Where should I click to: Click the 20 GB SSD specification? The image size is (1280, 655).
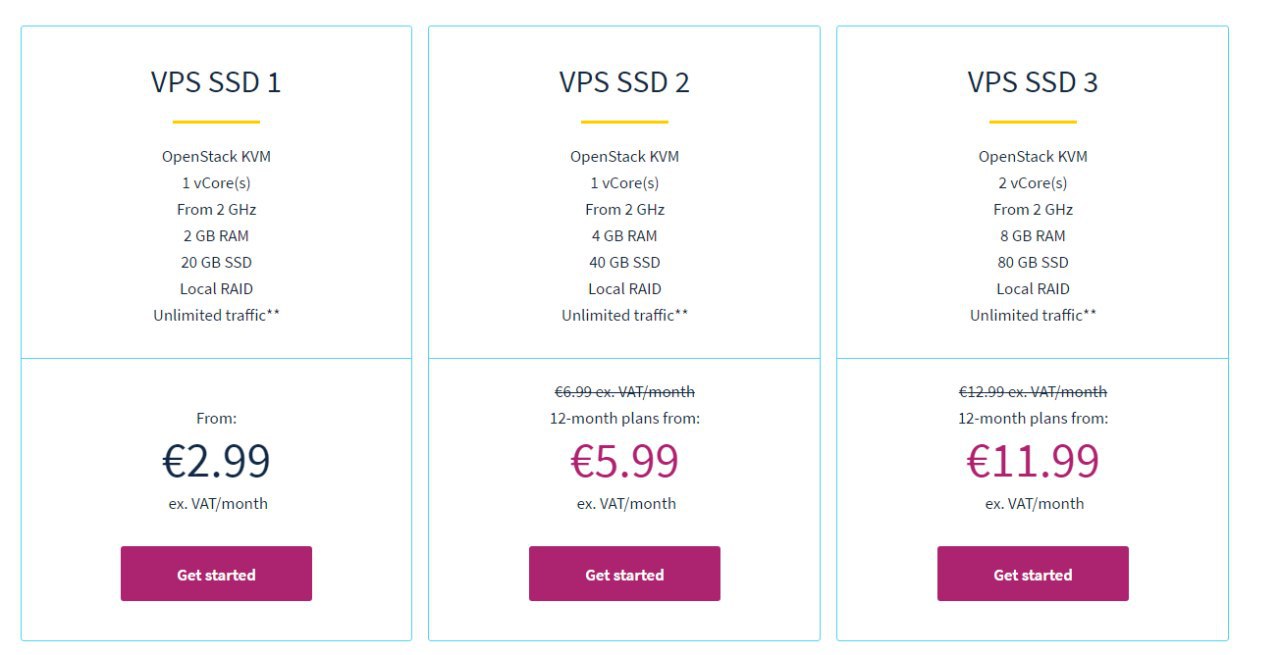(x=216, y=262)
